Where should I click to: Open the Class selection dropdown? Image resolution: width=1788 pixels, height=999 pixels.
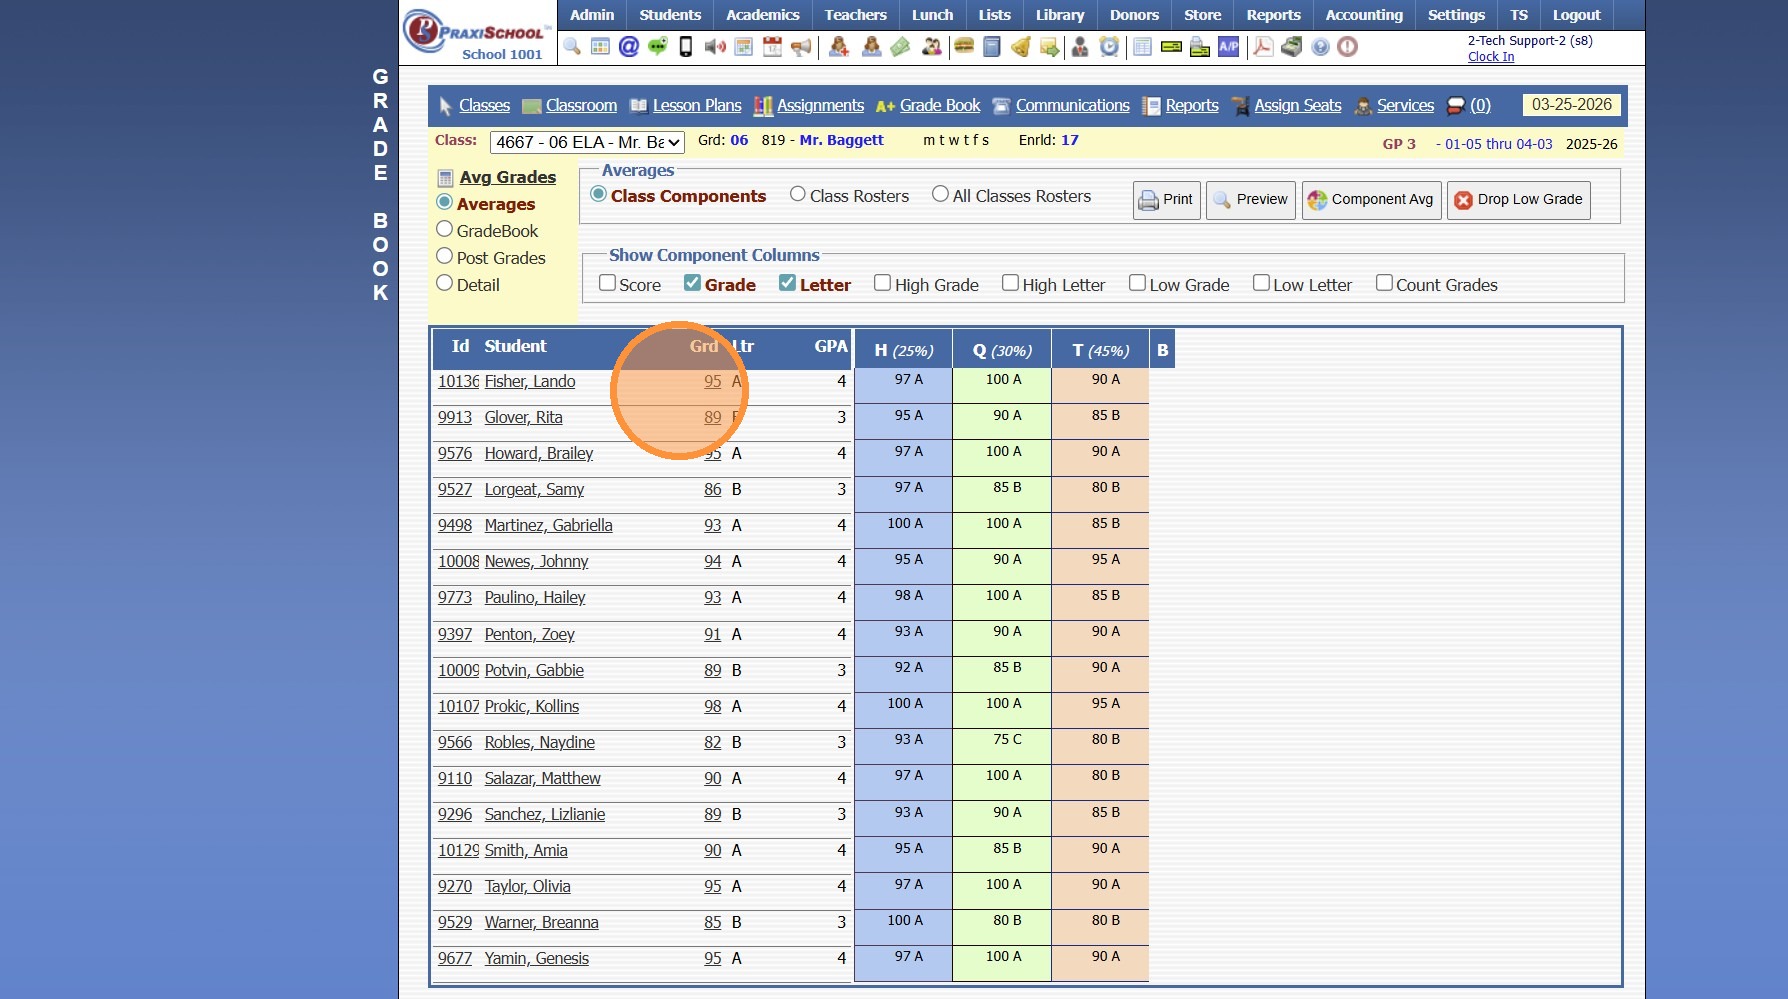point(588,143)
